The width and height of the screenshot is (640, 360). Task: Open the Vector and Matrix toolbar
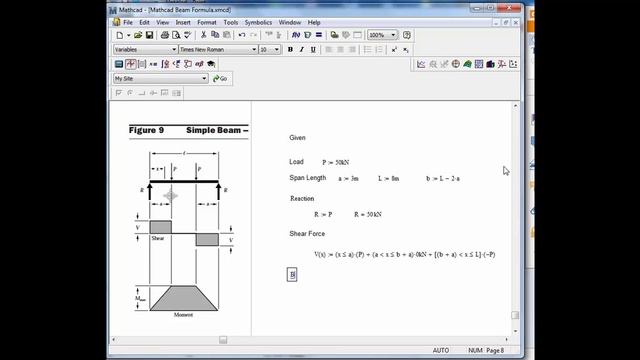142,64
